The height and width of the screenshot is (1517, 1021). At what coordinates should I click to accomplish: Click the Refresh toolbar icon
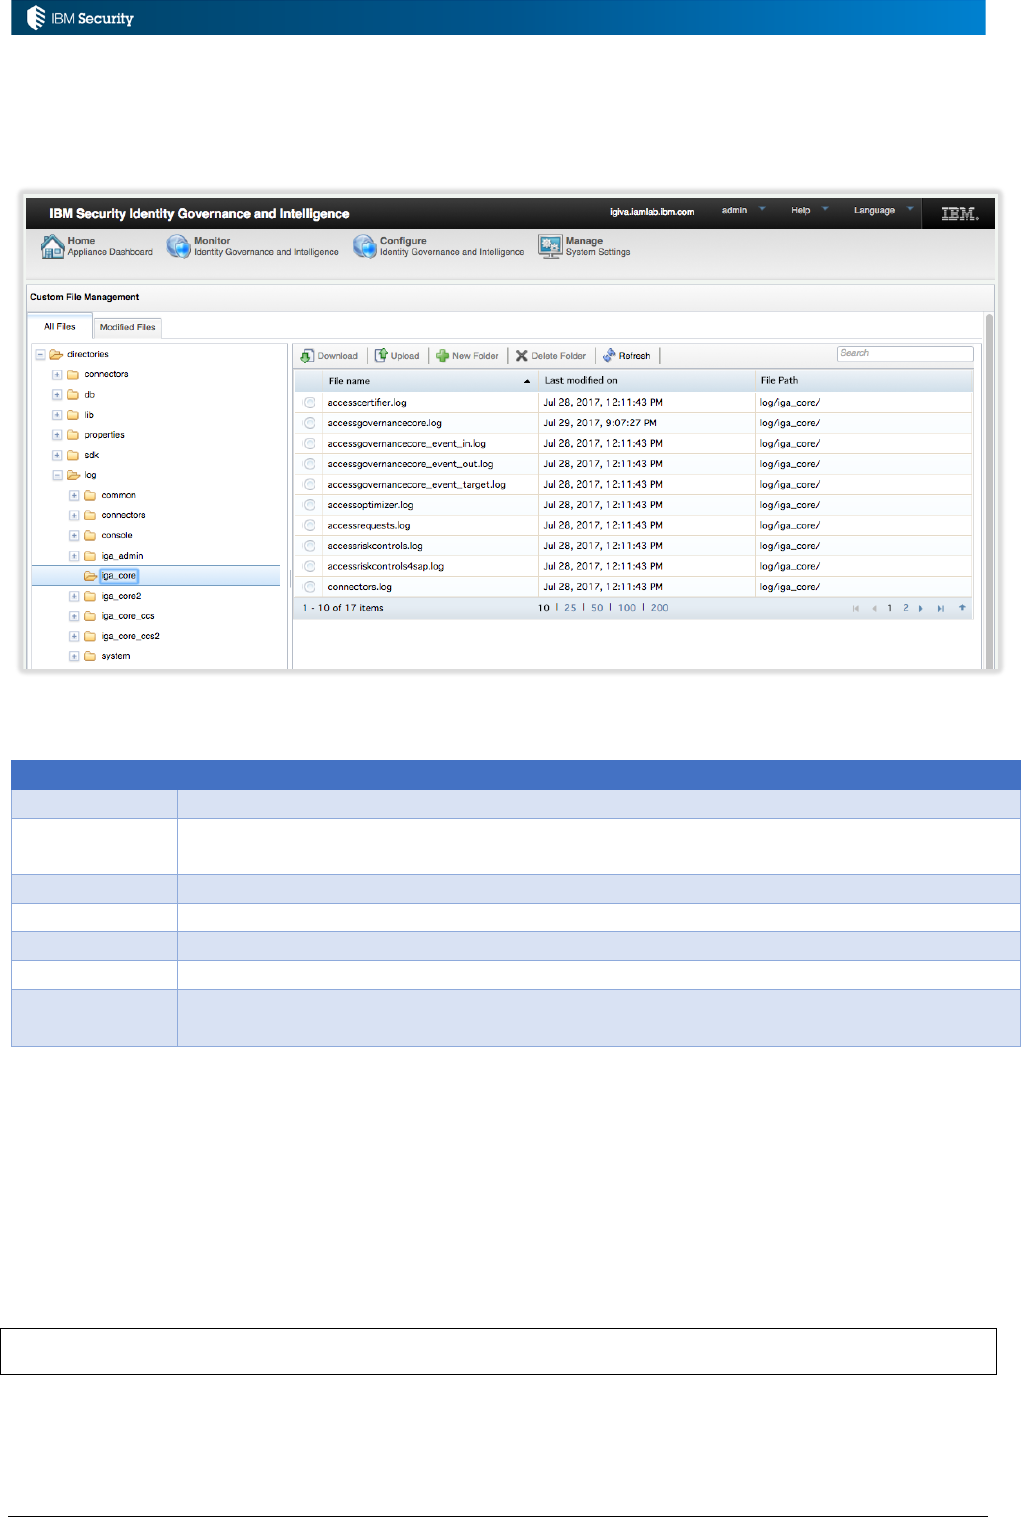click(x=609, y=355)
